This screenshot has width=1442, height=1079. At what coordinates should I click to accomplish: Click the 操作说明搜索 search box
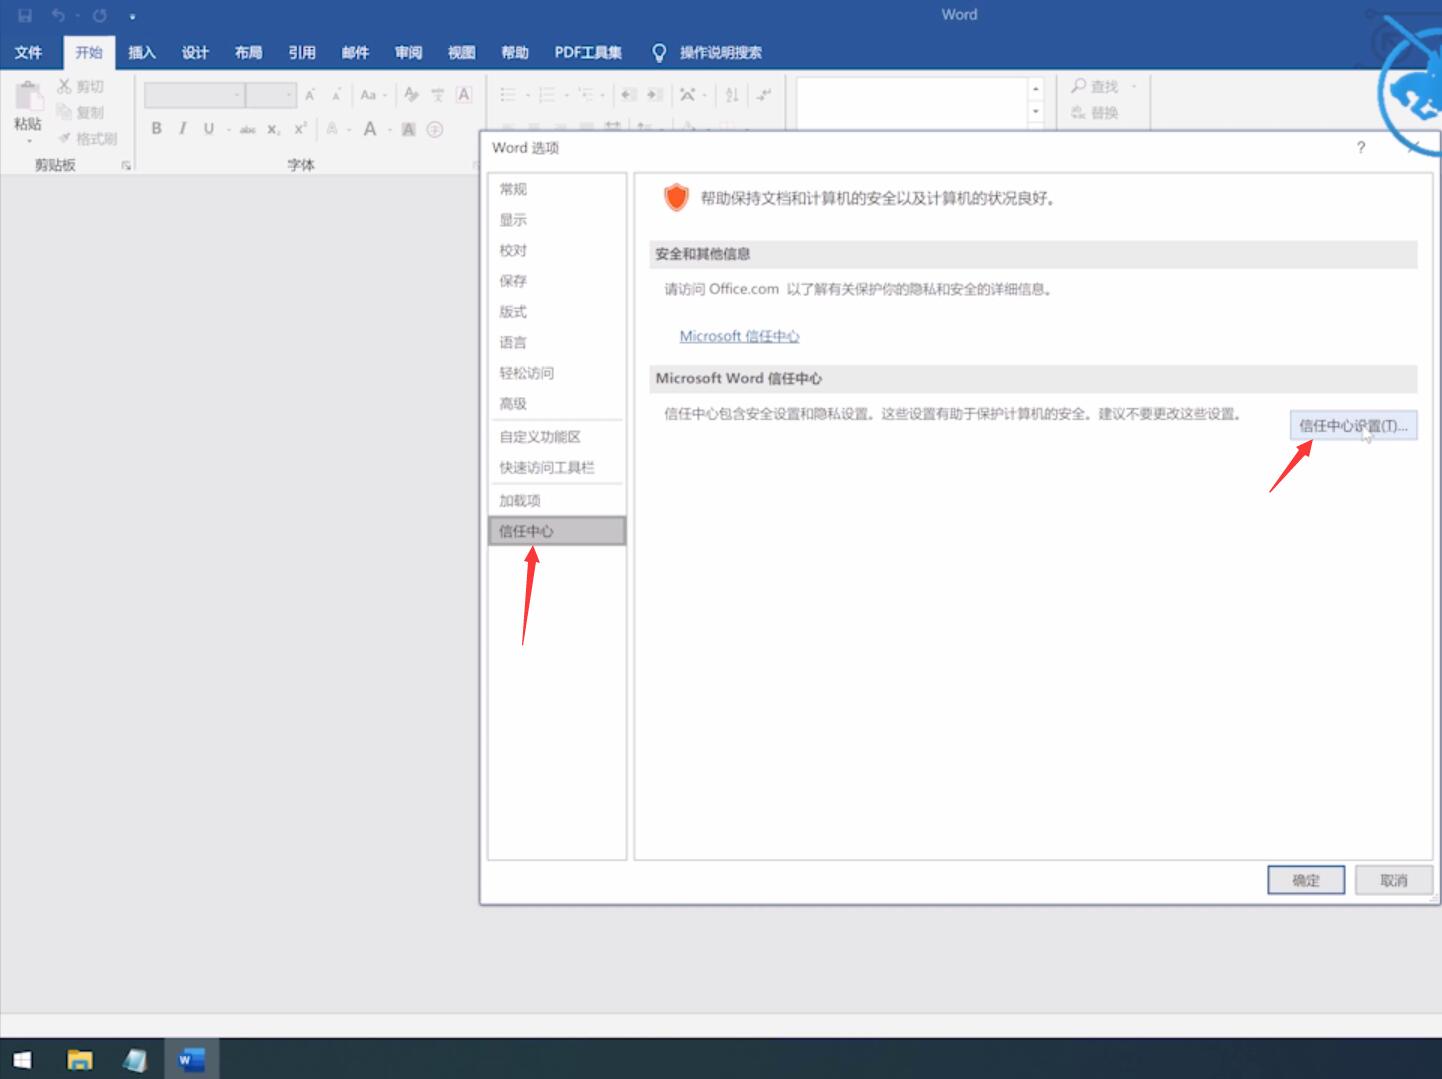708,52
